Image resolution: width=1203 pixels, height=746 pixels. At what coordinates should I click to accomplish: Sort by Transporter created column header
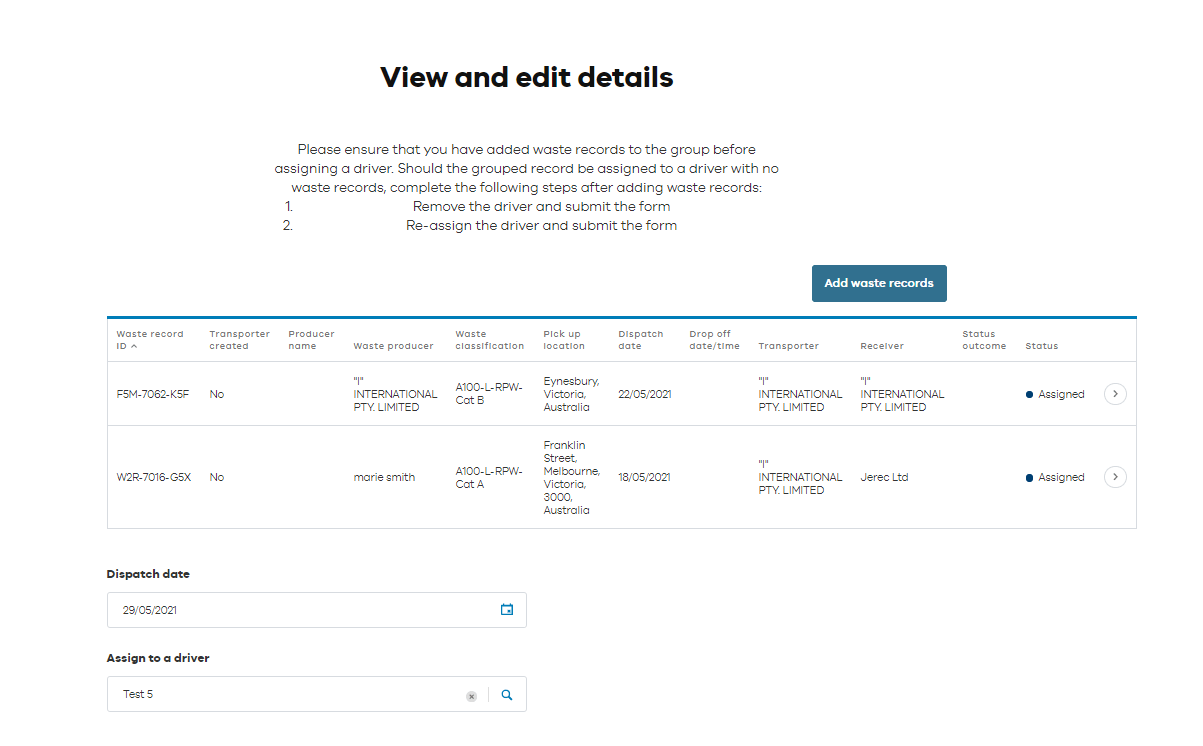pos(239,340)
